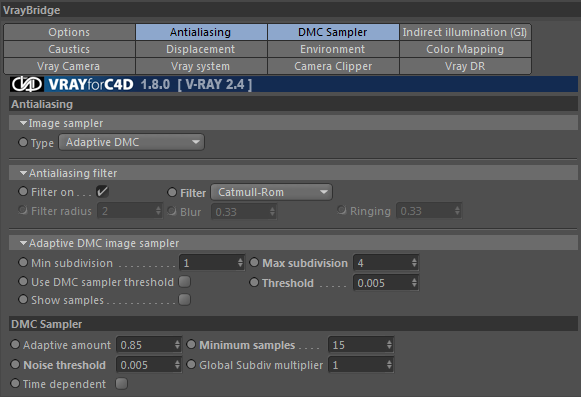
Task: Click animation dot beside Noise threshold
Action: 15,364
